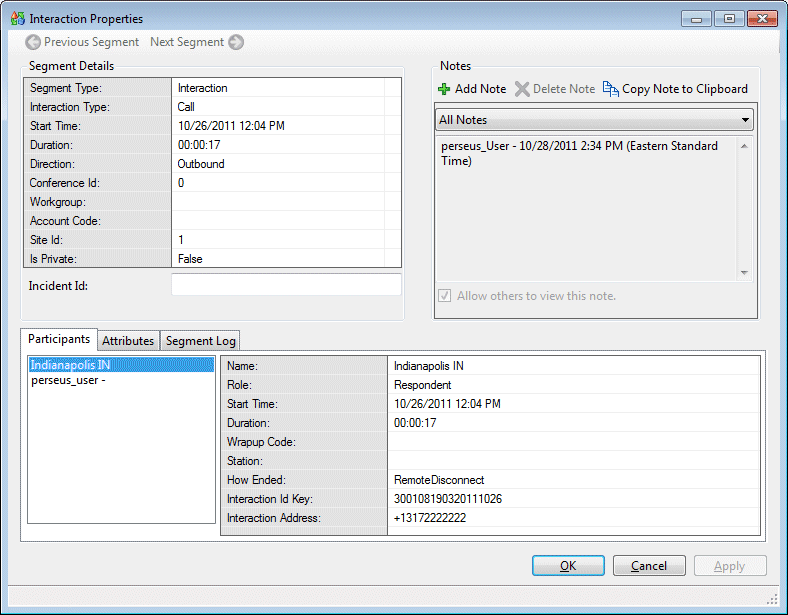This screenshot has width=788, height=615.
Task: Switch to the Attributes tab
Action: pos(128,341)
